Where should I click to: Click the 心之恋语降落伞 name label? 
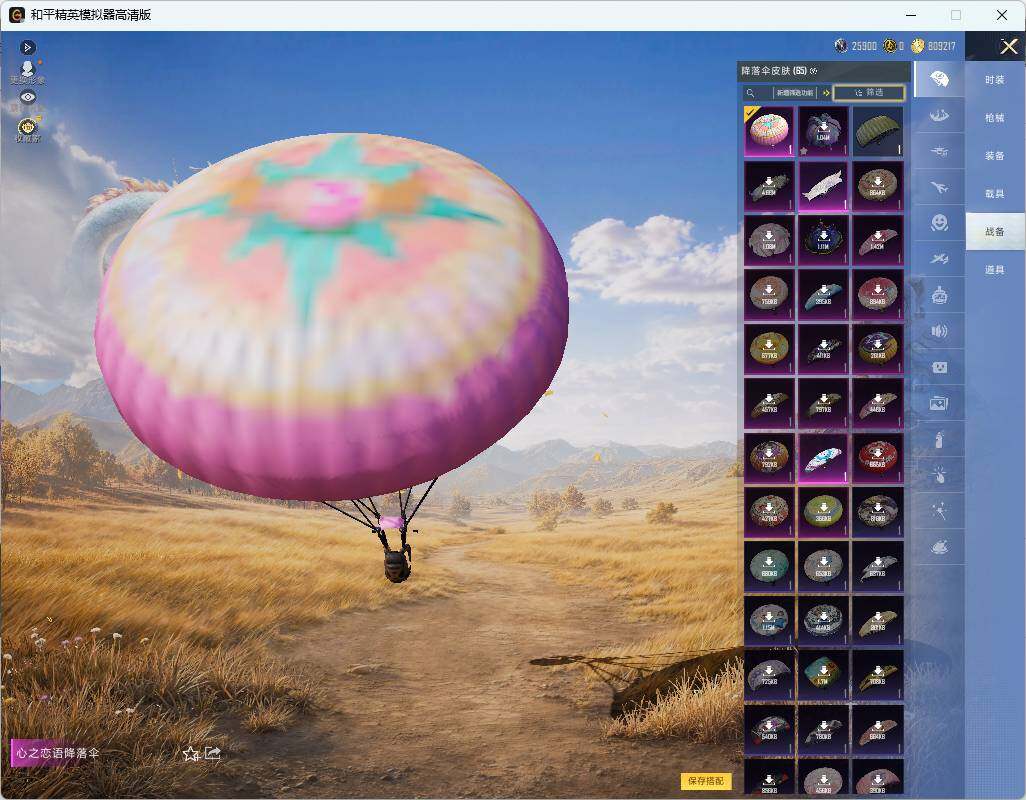point(58,754)
